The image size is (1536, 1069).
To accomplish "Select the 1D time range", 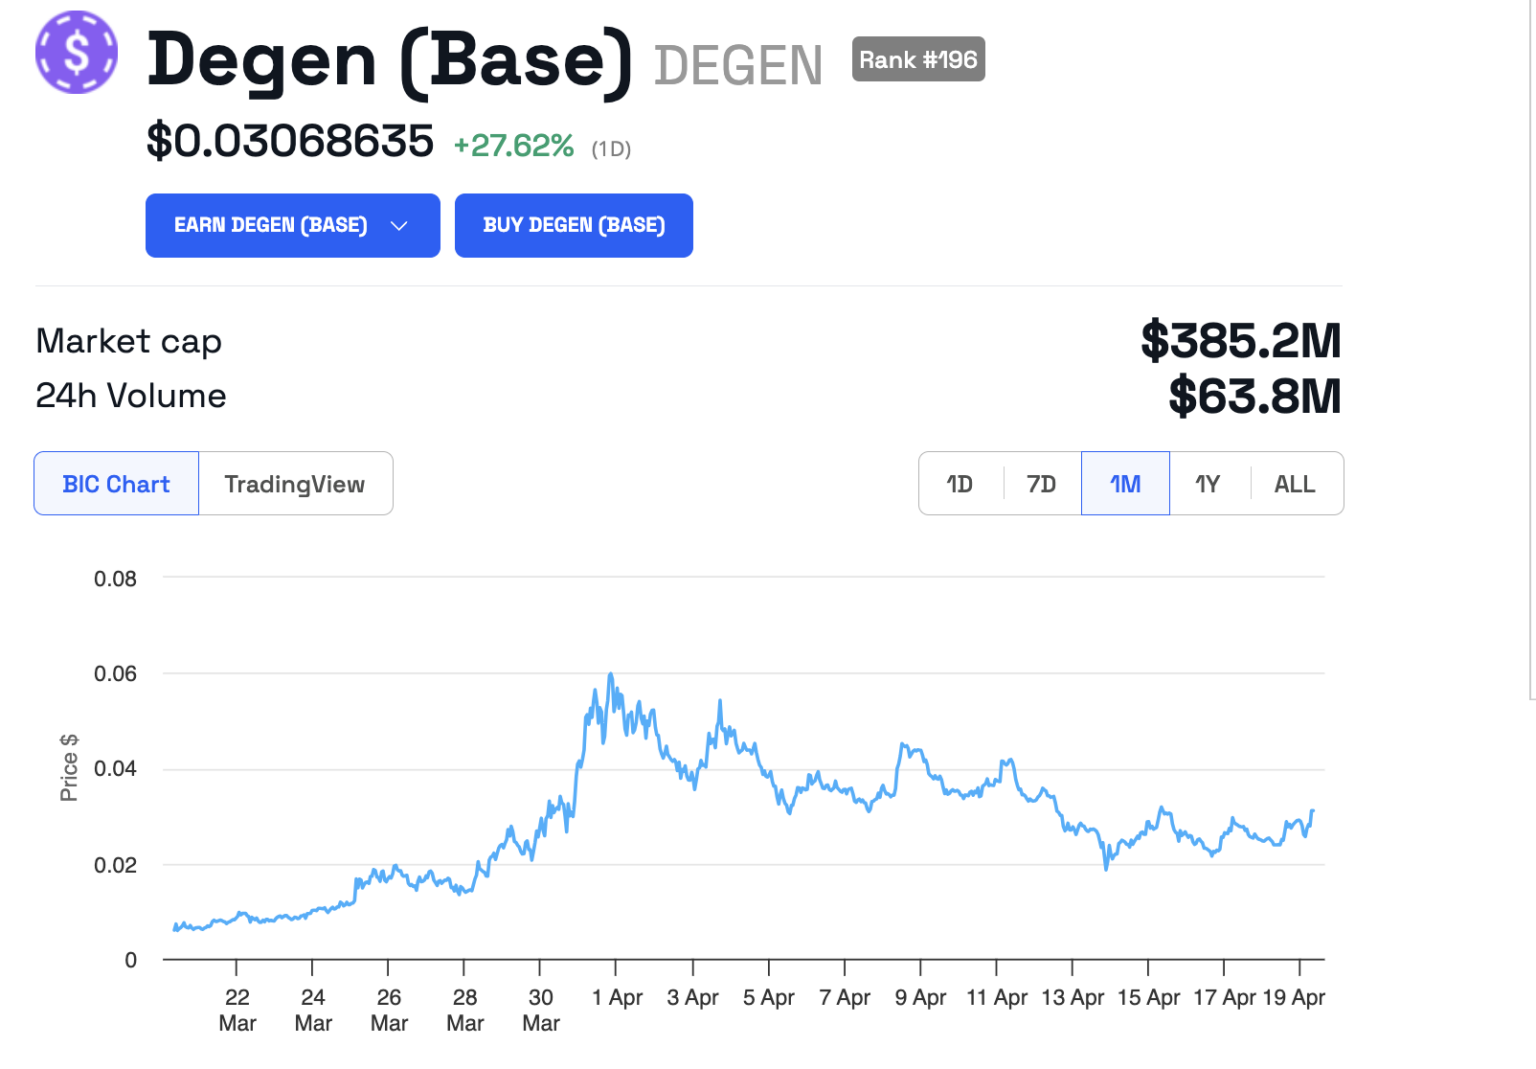I will [x=960, y=484].
